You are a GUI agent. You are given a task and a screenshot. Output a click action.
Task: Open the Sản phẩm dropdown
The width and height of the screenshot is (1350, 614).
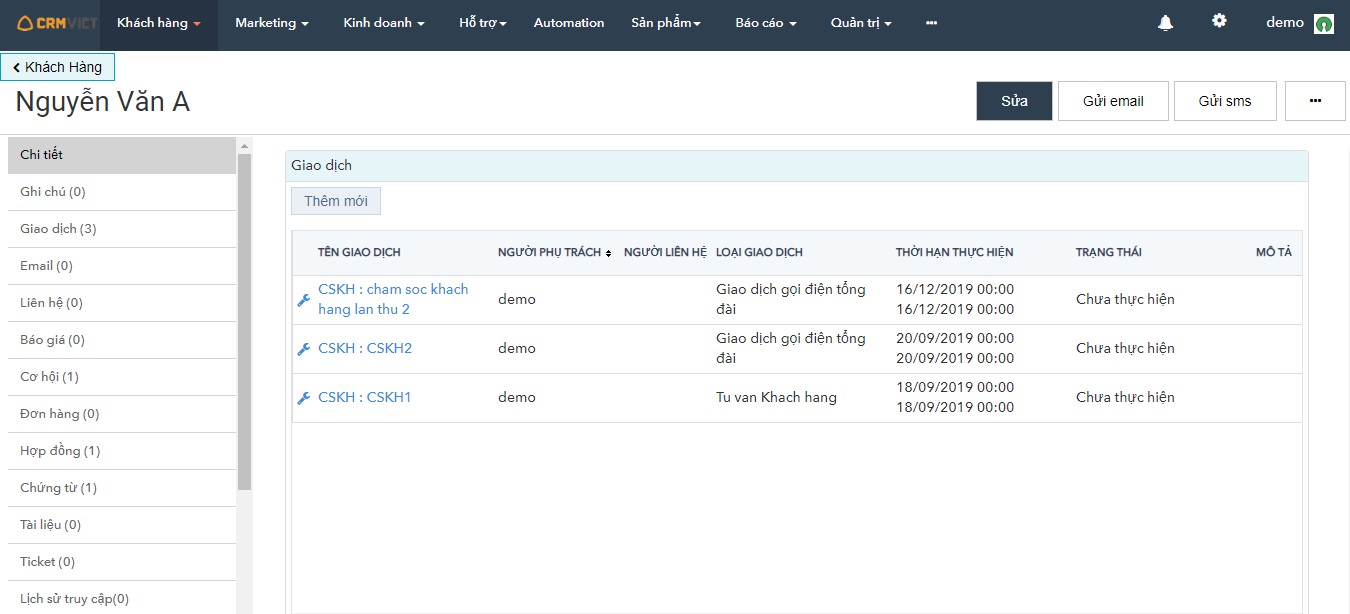click(666, 22)
